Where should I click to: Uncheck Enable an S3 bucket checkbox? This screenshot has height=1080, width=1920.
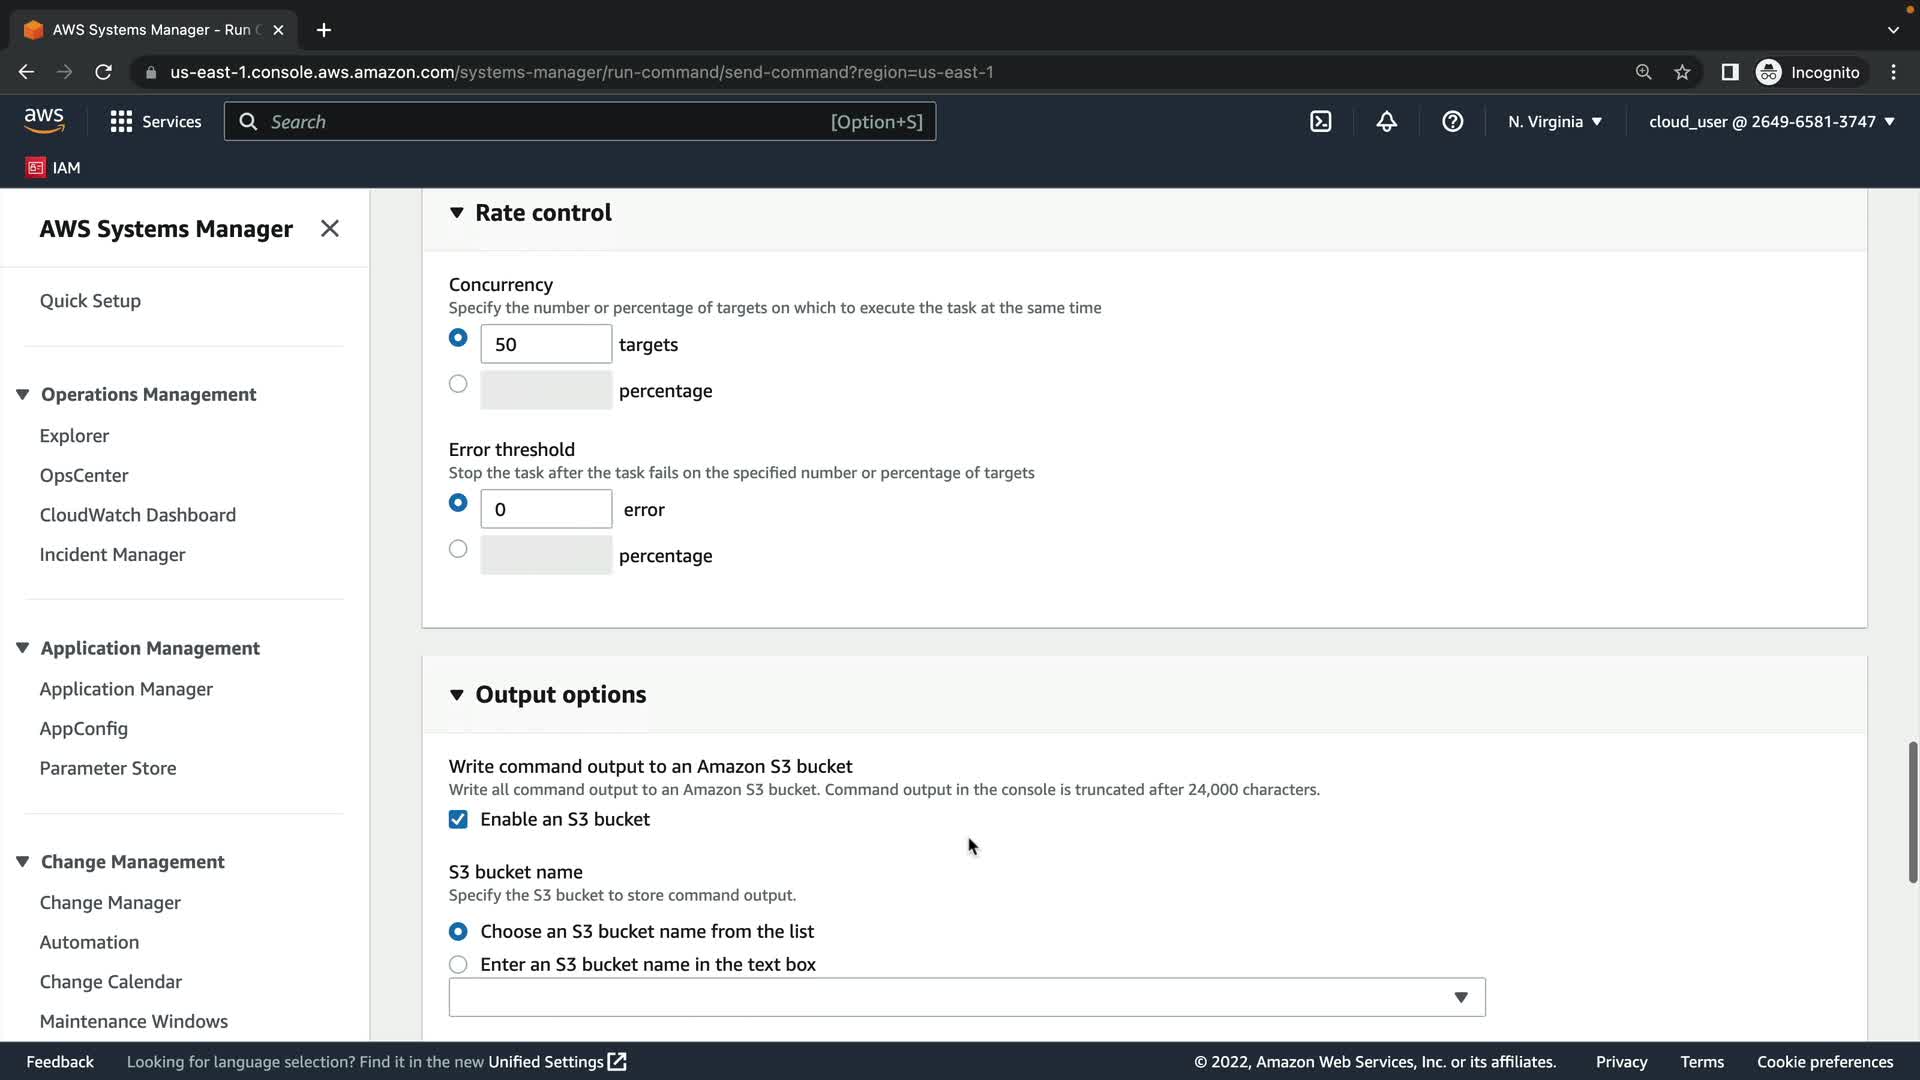pyautogui.click(x=458, y=820)
